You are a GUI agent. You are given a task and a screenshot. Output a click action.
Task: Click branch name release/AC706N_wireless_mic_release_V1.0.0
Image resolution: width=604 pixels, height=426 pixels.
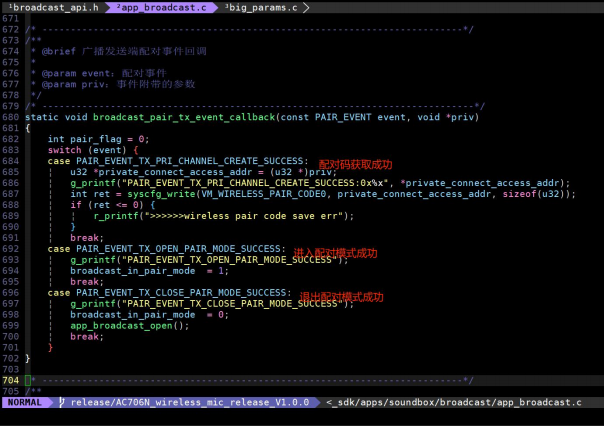pos(190,402)
